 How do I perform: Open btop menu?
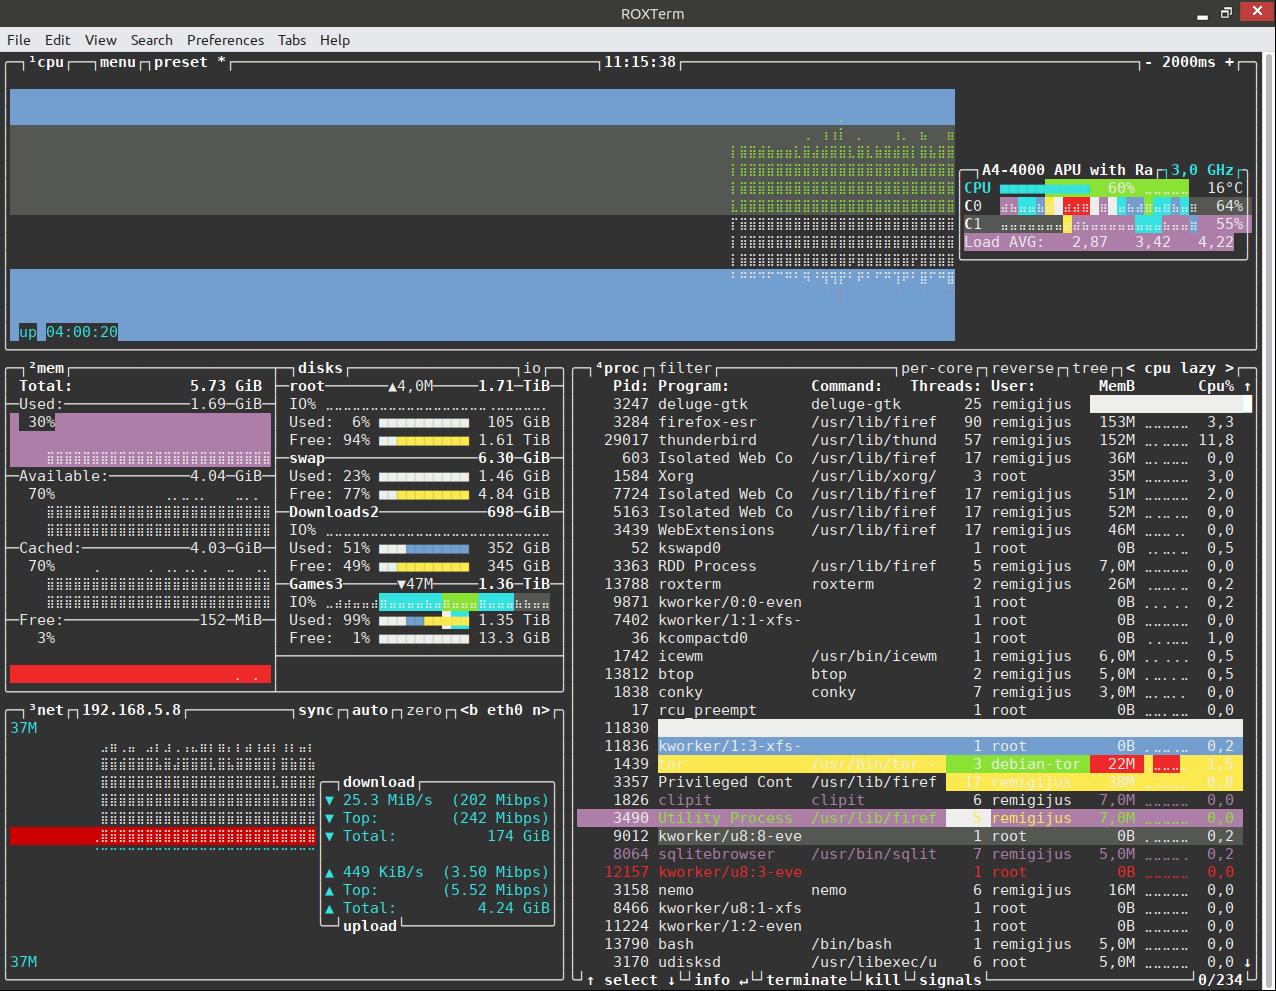tap(118, 62)
